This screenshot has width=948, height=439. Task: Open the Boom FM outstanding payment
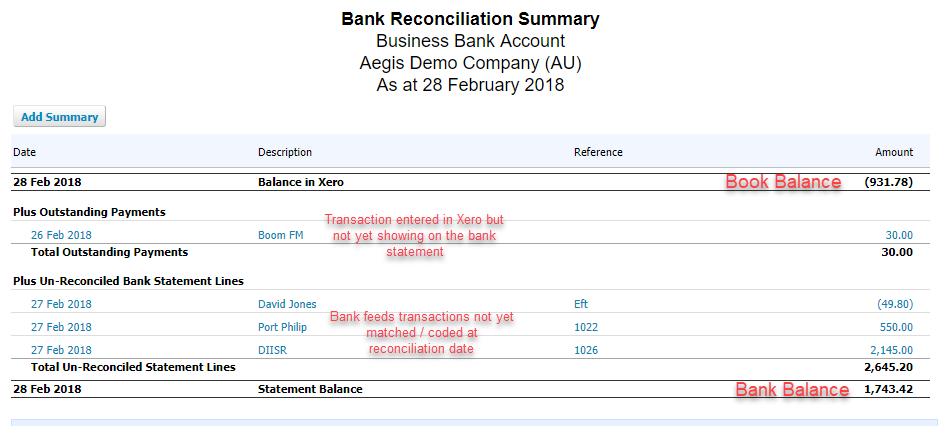(x=280, y=235)
